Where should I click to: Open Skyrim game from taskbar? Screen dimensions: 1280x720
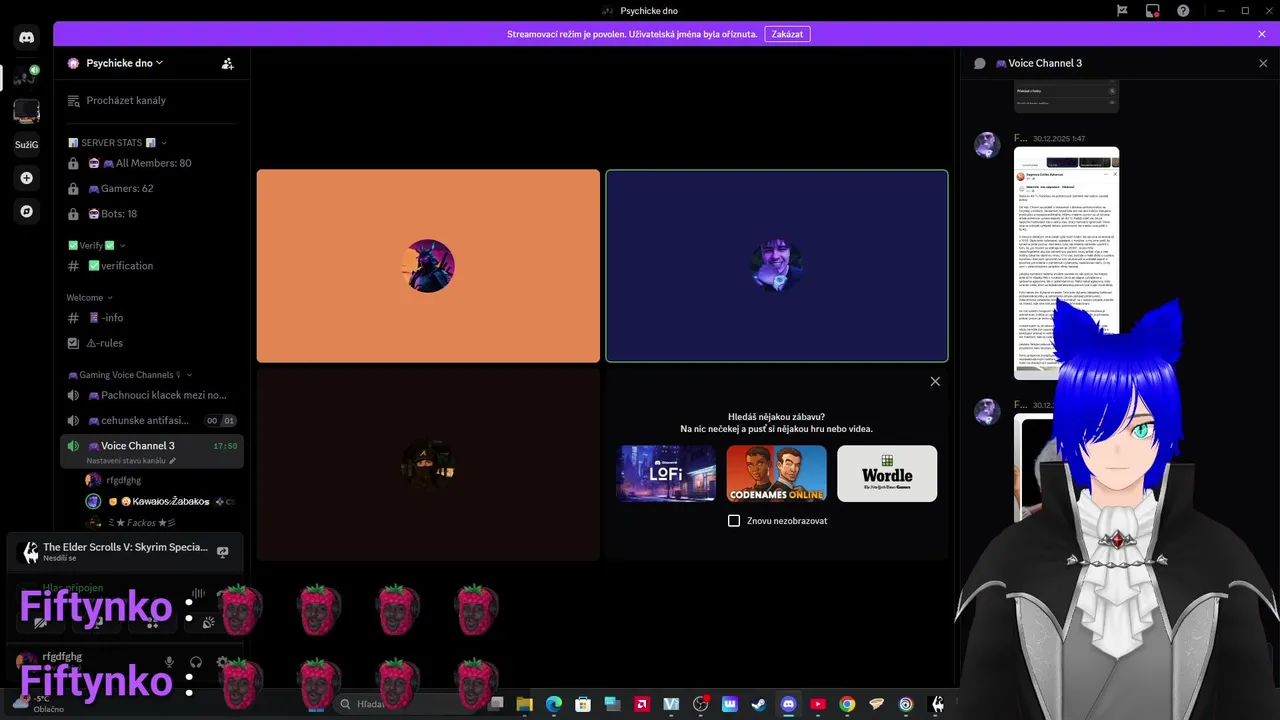[x=936, y=704]
